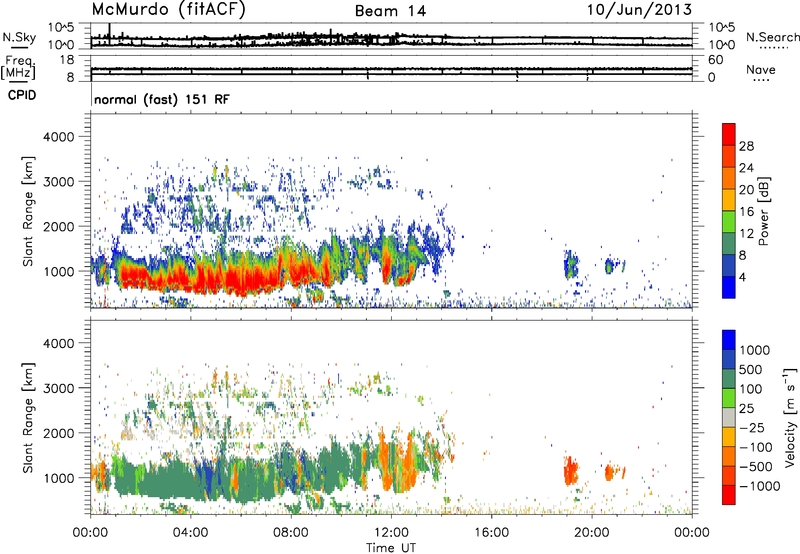800x554 pixels.
Task: Click the blue 4–8 dB power colorbar segment
Action: (729, 265)
